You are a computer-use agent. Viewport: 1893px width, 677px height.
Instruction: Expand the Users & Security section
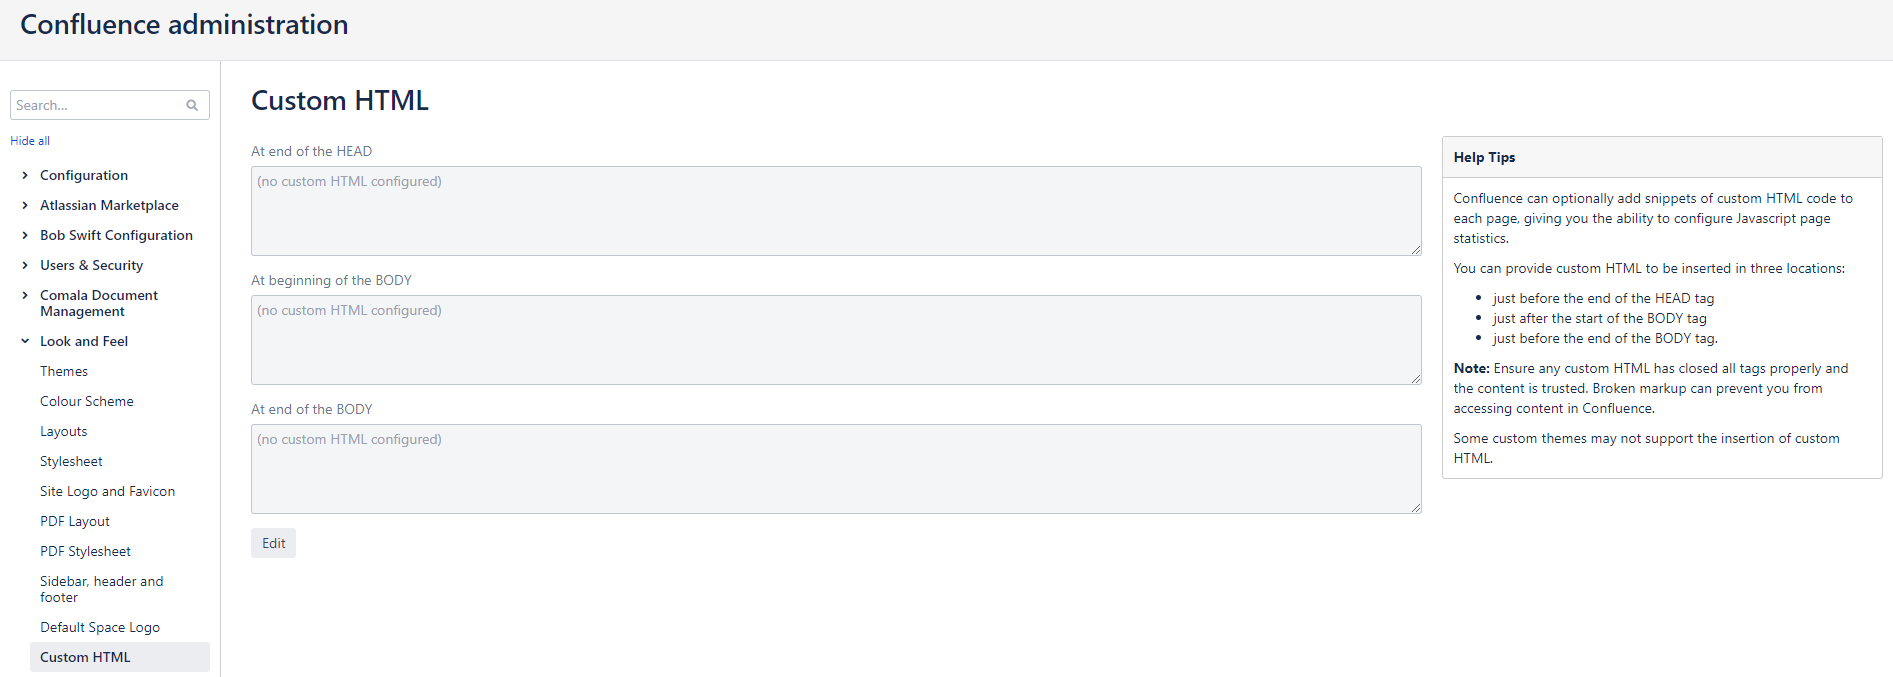(x=24, y=265)
